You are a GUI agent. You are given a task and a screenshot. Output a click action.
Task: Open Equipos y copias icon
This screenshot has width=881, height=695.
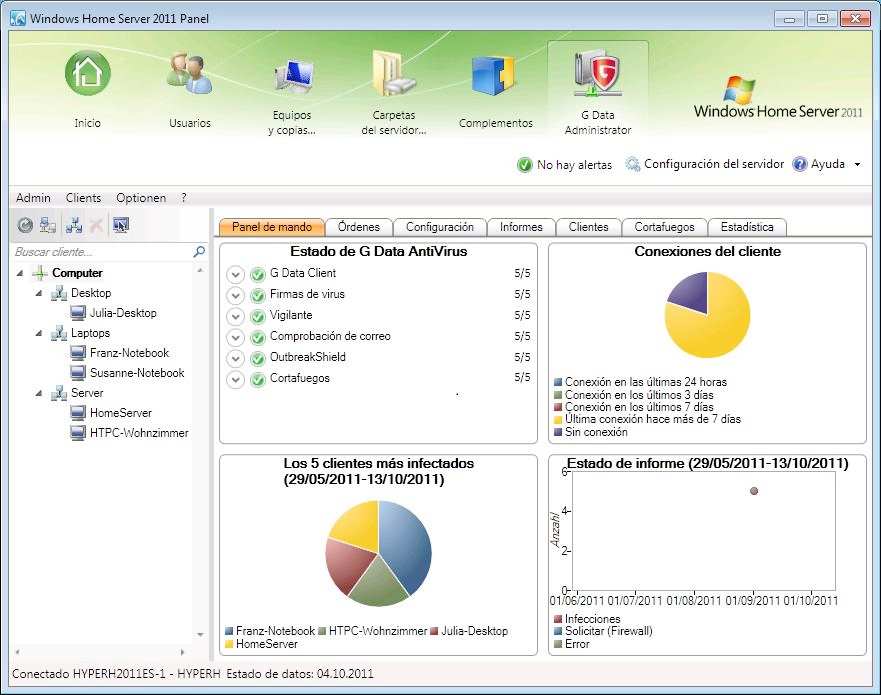(292, 75)
